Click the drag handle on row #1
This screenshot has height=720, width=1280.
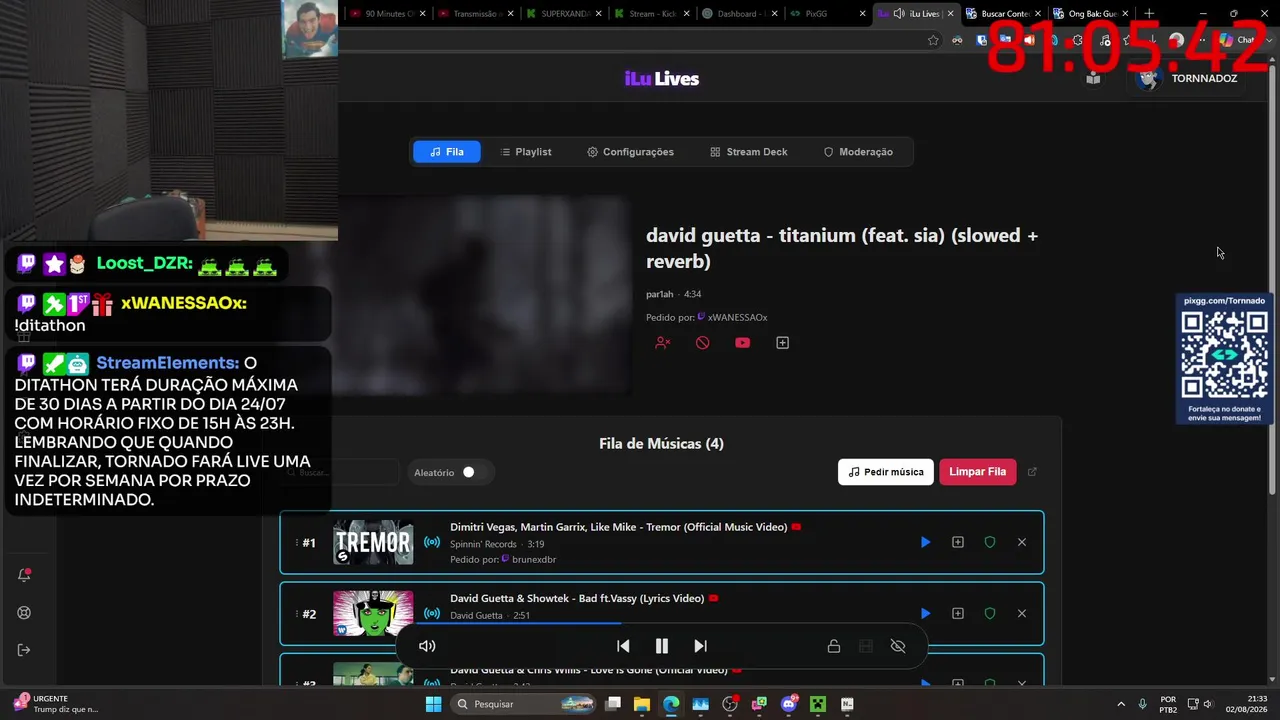click(296, 543)
